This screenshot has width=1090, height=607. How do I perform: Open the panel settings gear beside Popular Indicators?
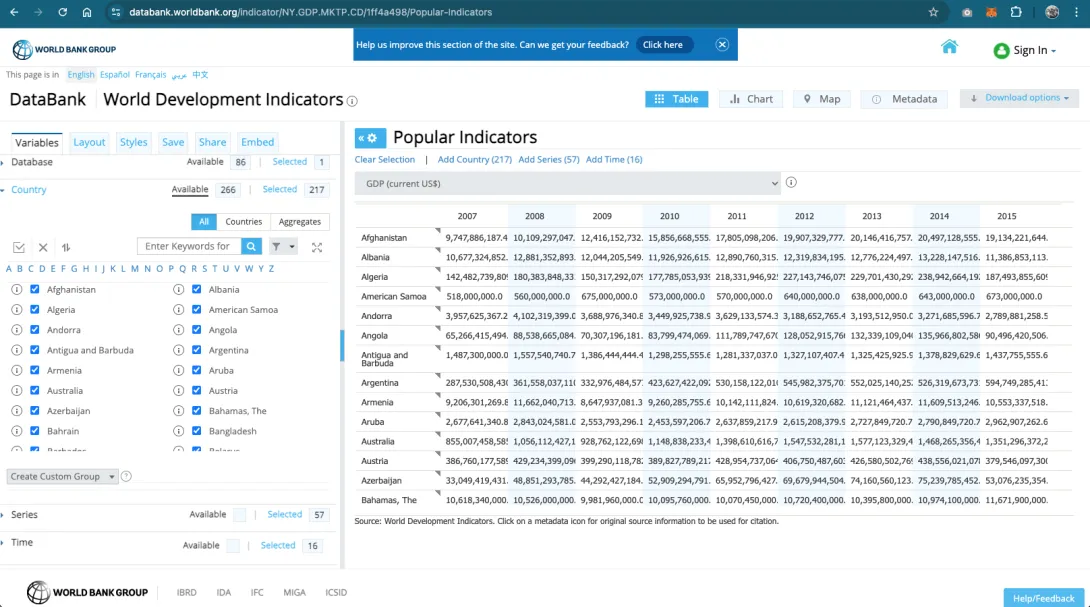pos(372,138)
